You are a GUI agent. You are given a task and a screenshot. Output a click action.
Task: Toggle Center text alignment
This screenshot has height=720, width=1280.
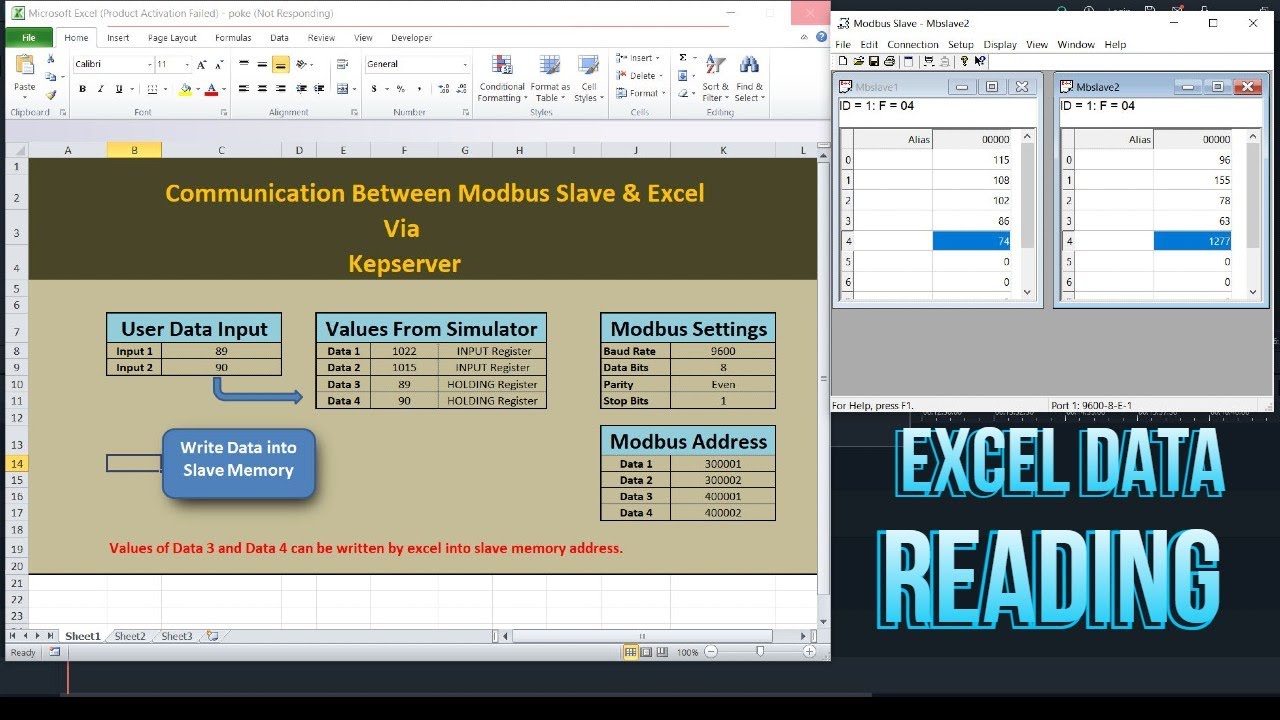pos(262,89)
